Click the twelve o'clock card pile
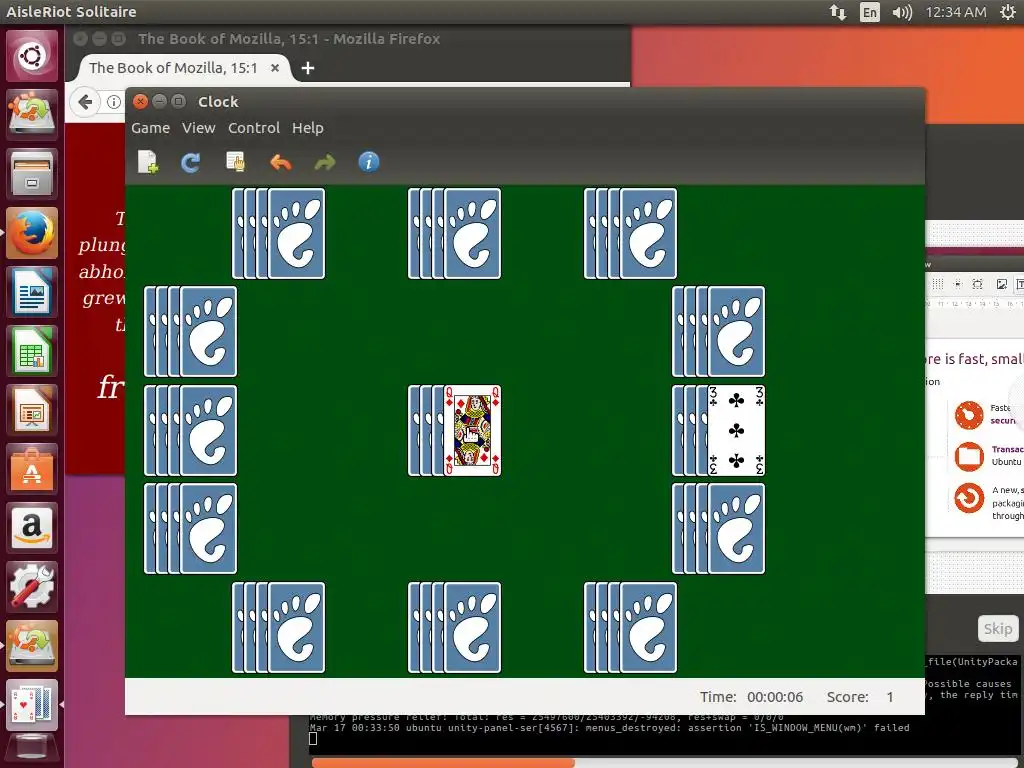The image size is (1024, 768). point(455,234)
